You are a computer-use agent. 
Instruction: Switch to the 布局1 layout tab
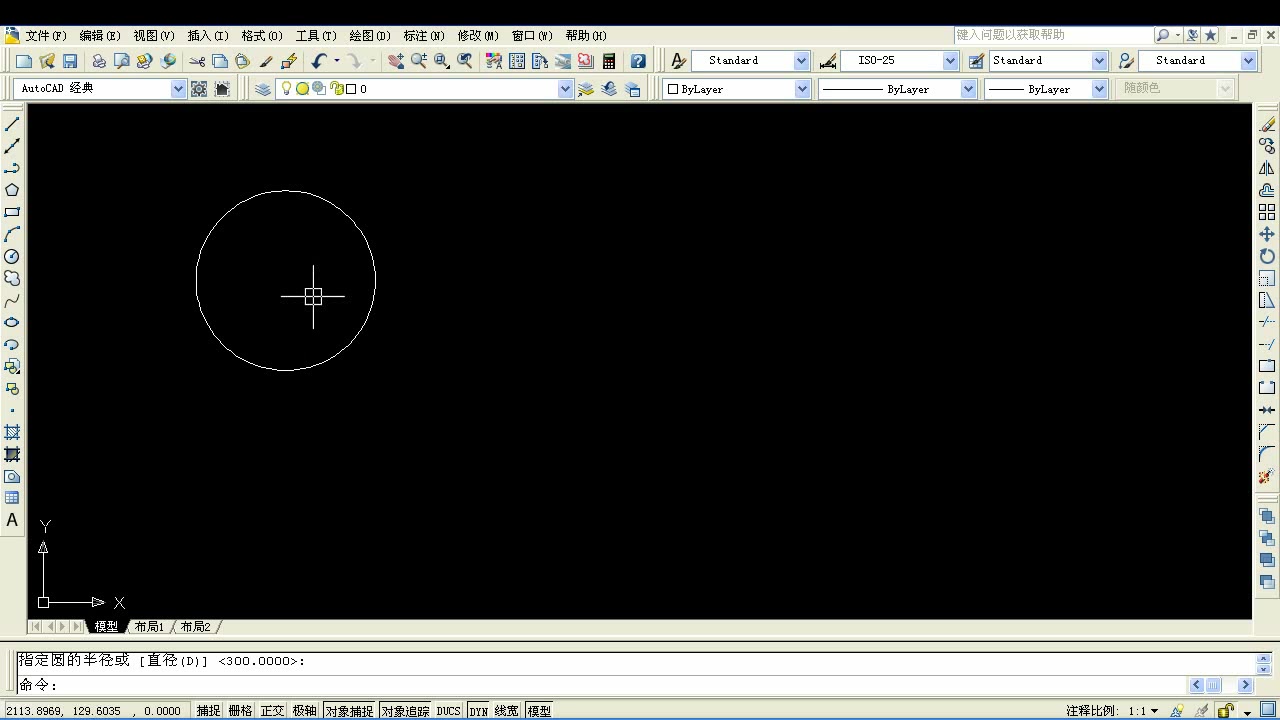coord(149,627)
